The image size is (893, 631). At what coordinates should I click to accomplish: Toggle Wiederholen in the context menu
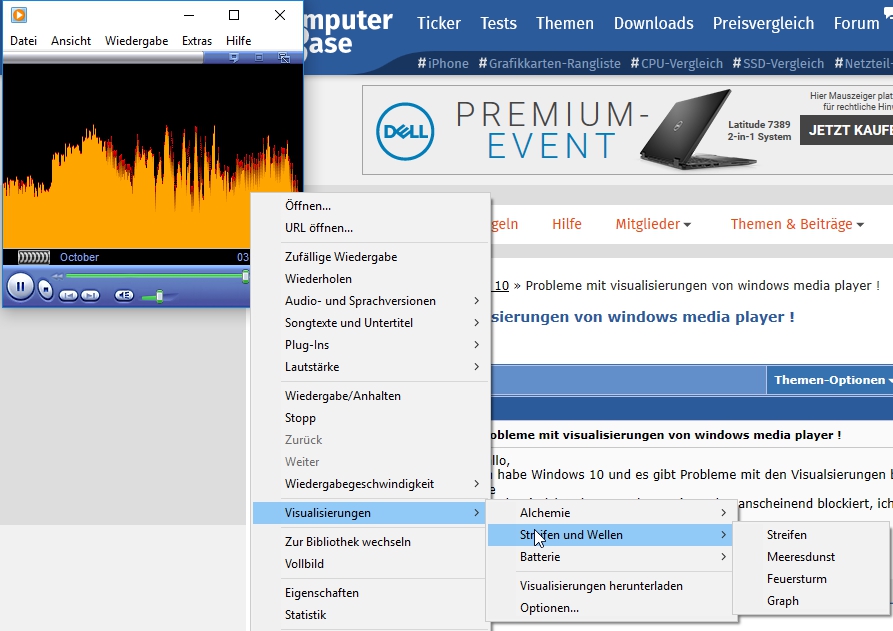point(371,279)
